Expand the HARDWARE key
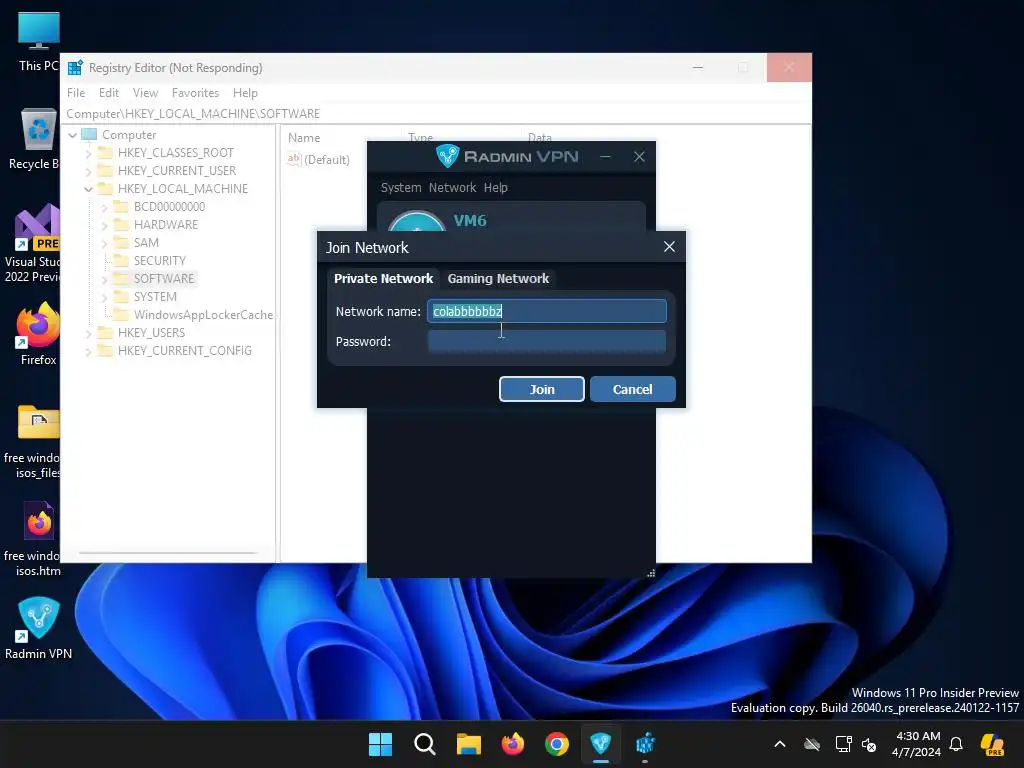The width and height of the screenshot is (1024, 768). (104, 225)
